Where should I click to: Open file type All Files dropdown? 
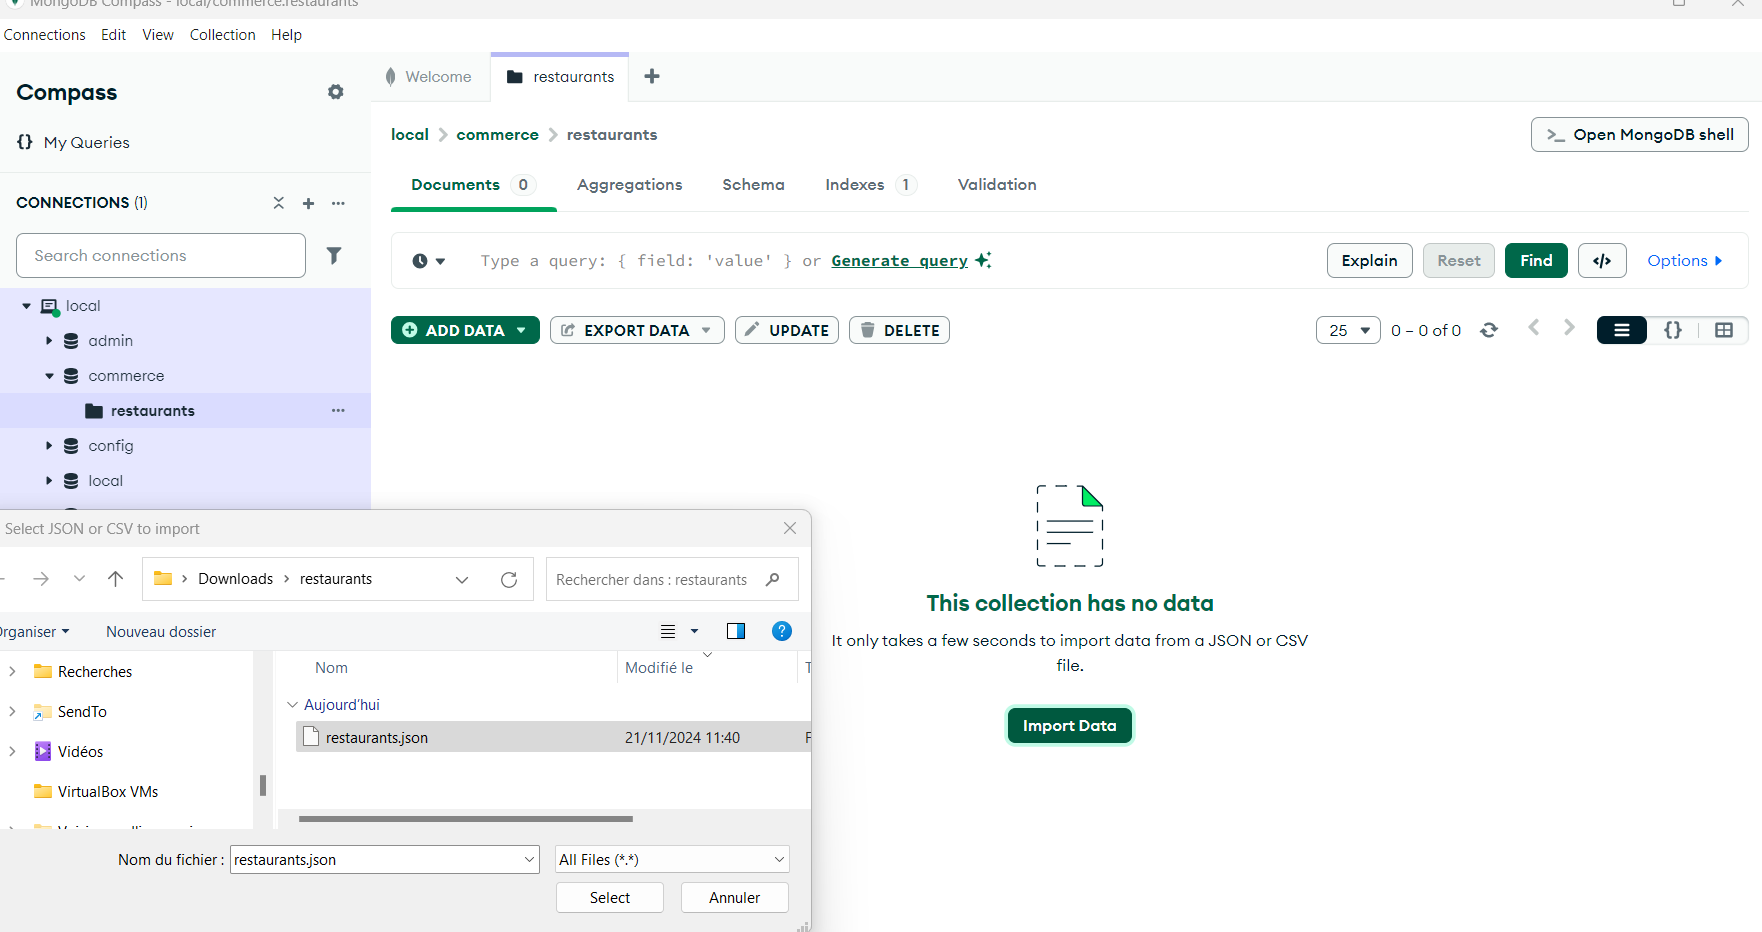pos(672,859)
